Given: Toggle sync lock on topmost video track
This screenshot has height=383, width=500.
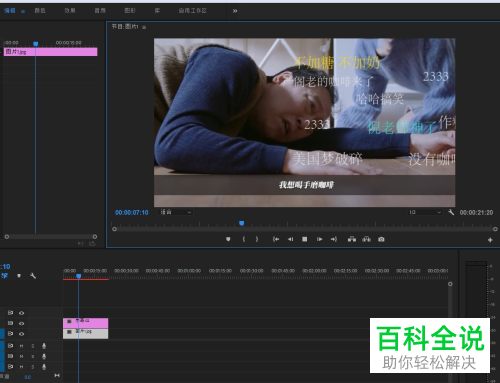Looking at the screenshot, I should pos(10,313).
